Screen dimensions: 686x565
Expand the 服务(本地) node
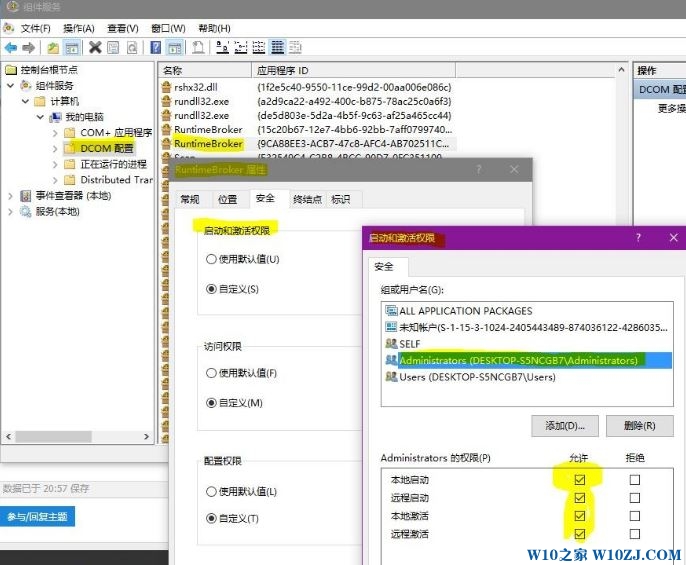[x=10, y=212]
